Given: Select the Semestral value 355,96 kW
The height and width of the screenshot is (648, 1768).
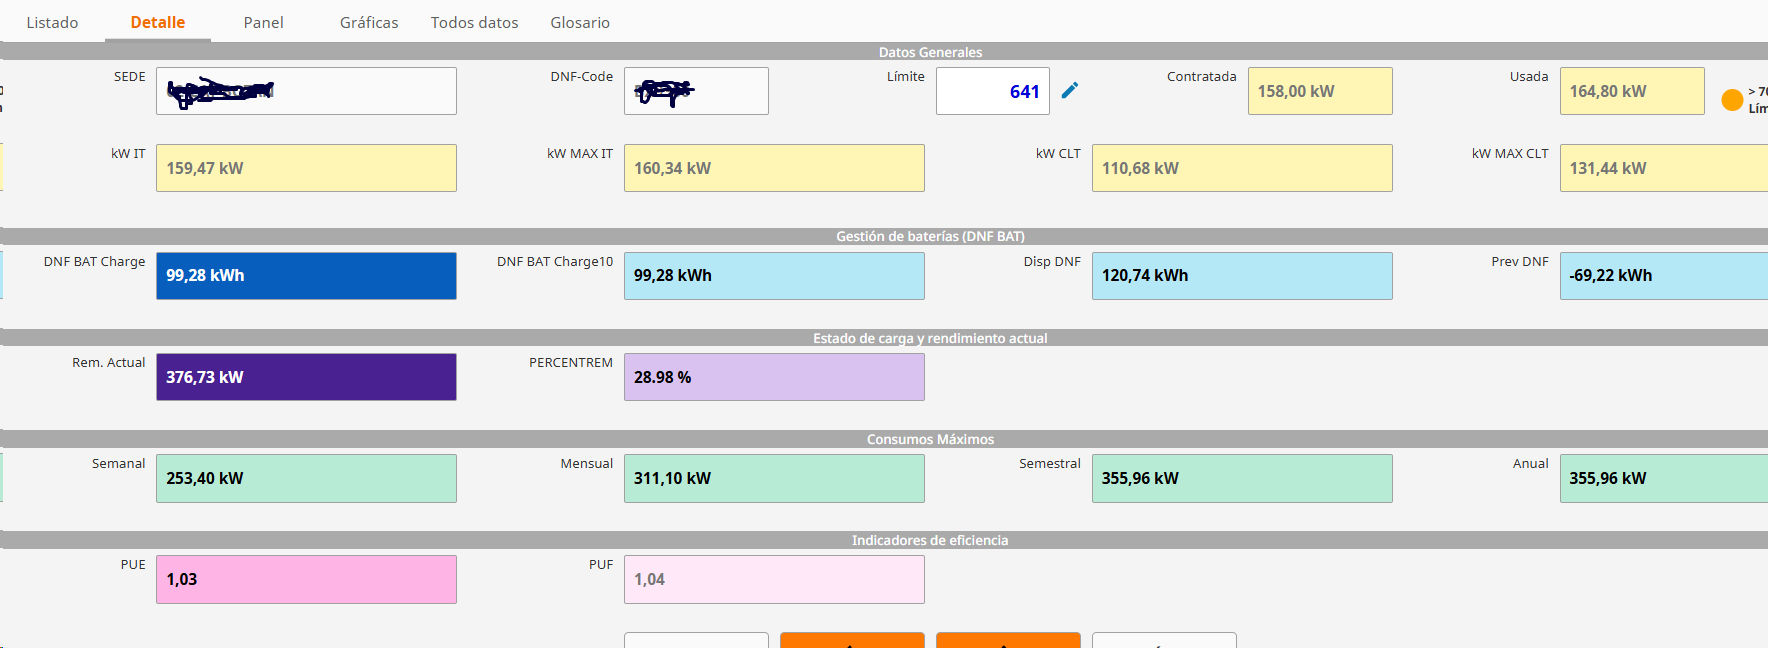Looking at the screenshot, I should click(1242, 478).
